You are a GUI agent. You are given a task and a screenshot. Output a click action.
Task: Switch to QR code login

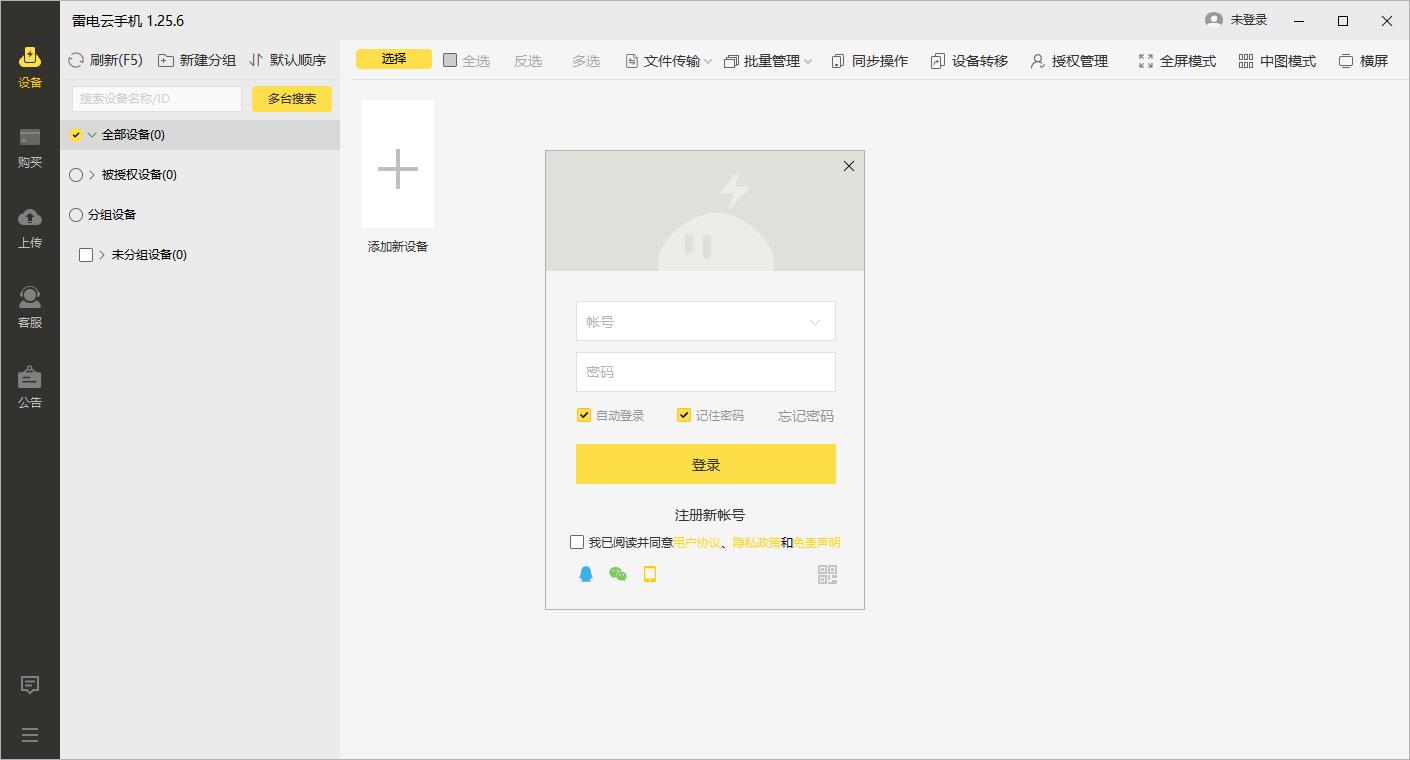[x=827, y=574]
